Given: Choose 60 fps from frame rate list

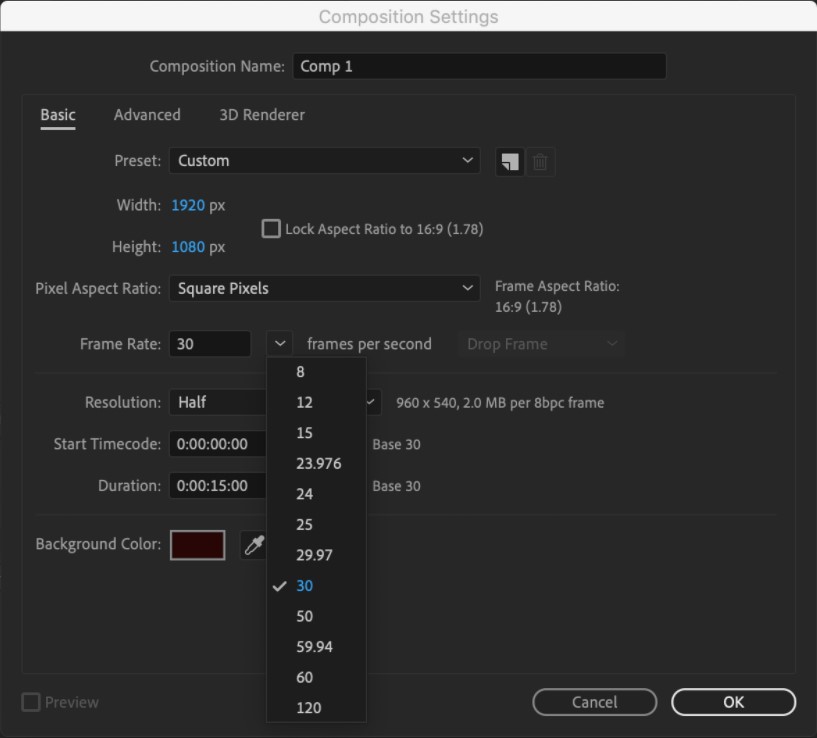Looking at the screenshot, I should (316, 678).
